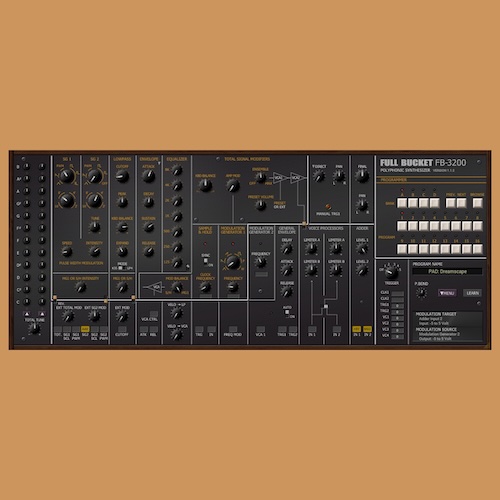Click the Equalizer 8K knob

177,170
